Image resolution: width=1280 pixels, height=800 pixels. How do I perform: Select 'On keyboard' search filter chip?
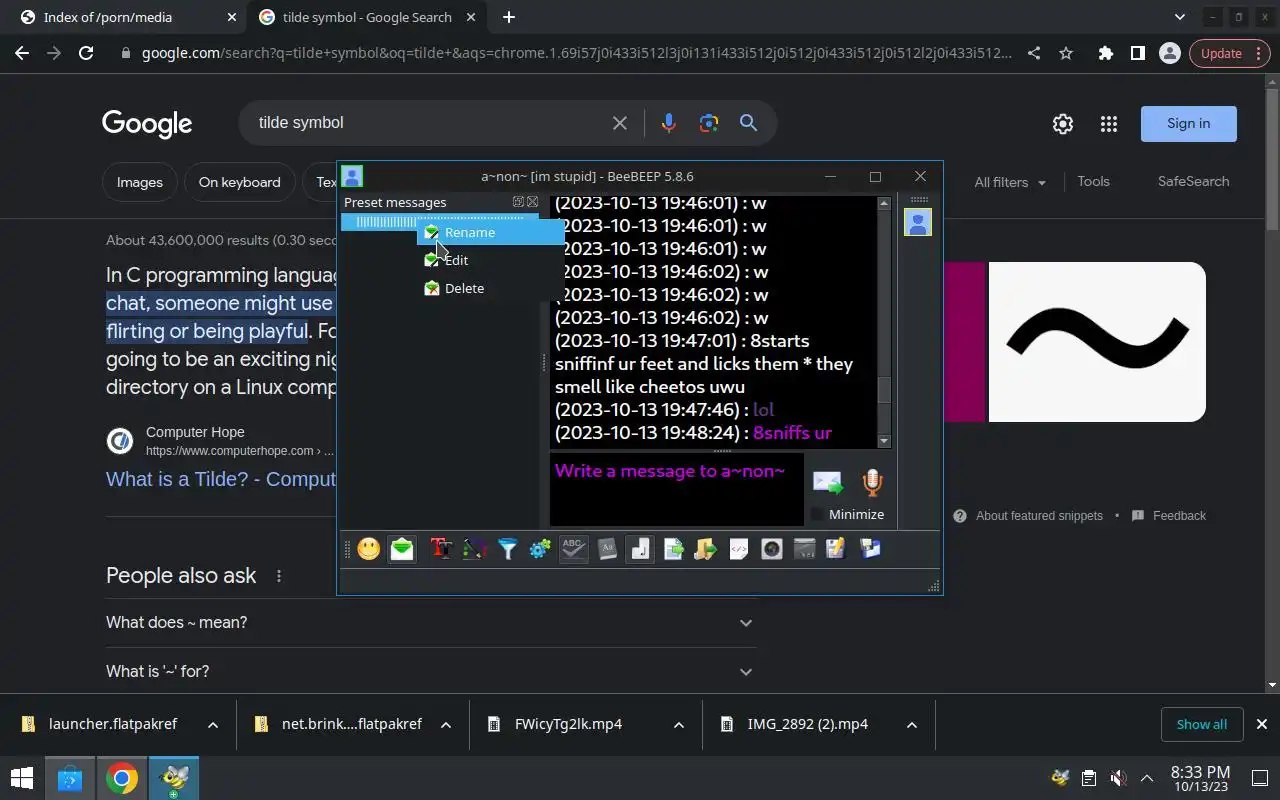[239, 182]
